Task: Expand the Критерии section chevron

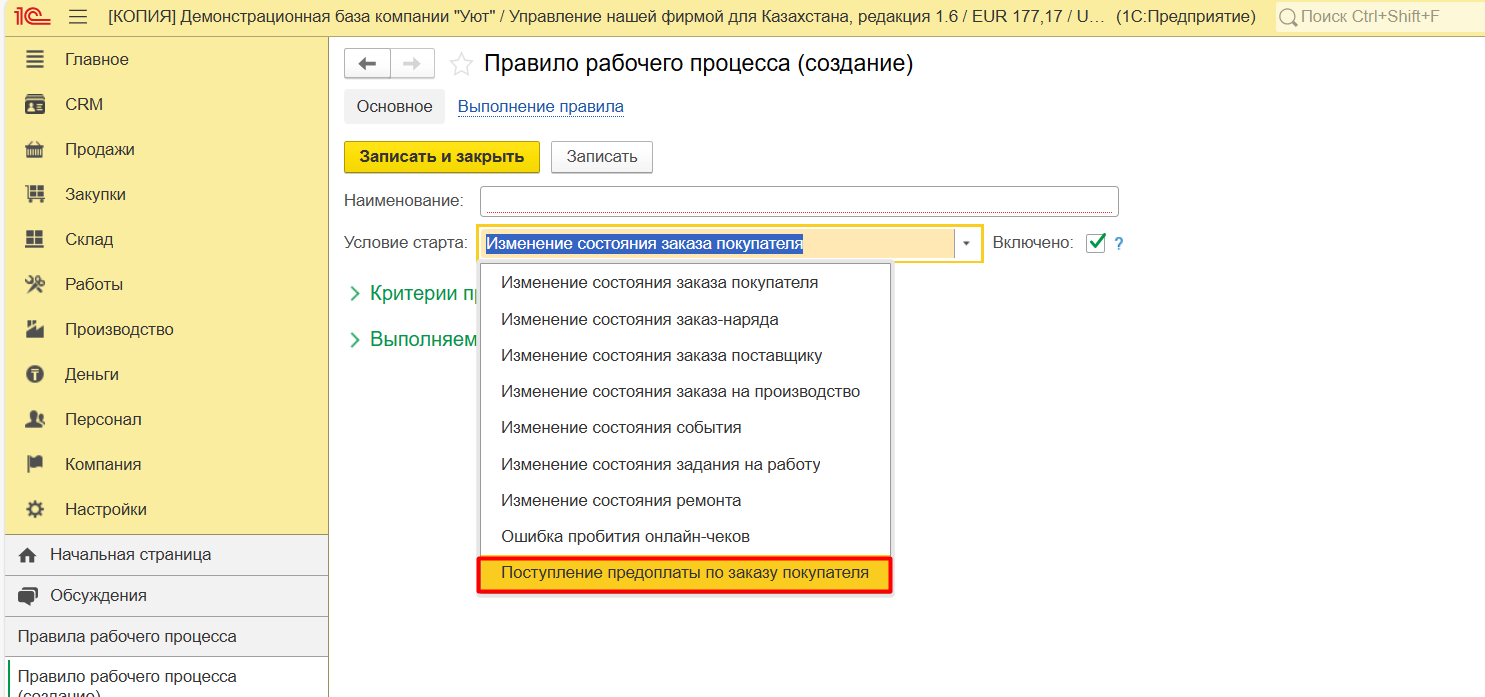Action: point(354,294)
